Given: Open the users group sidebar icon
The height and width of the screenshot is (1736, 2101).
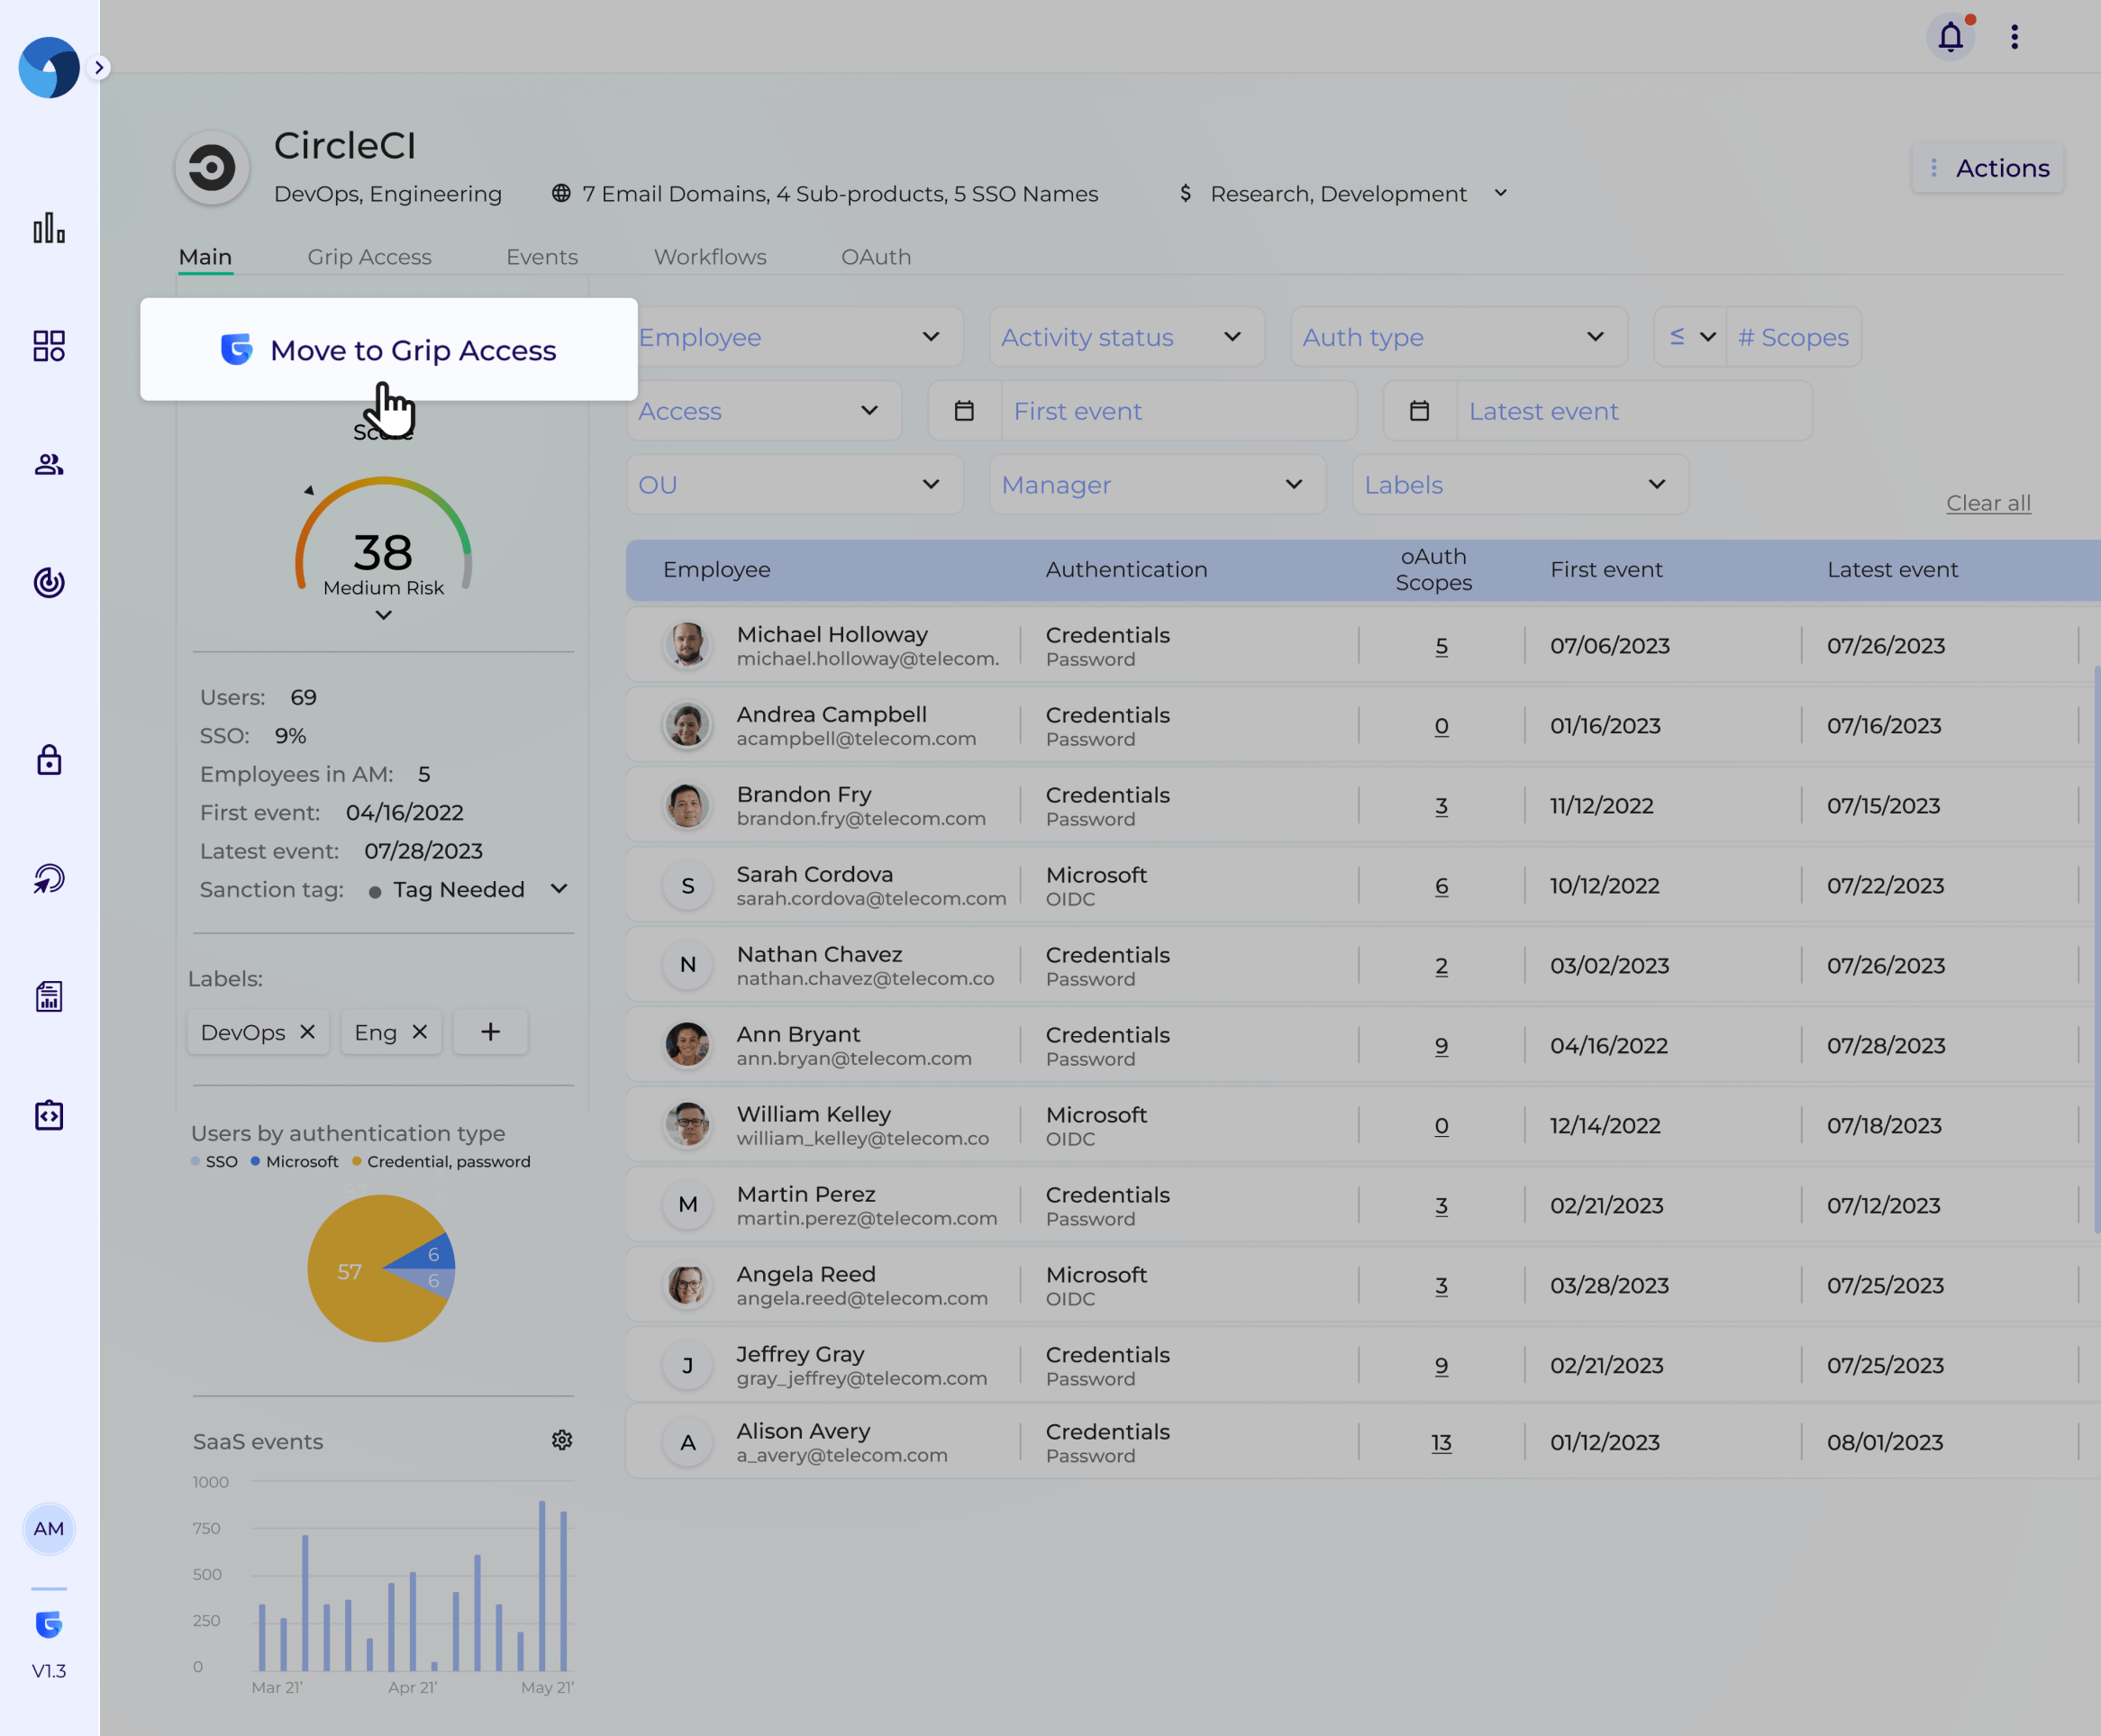Looking at the screenshot, I should click(x=49, y=464).
